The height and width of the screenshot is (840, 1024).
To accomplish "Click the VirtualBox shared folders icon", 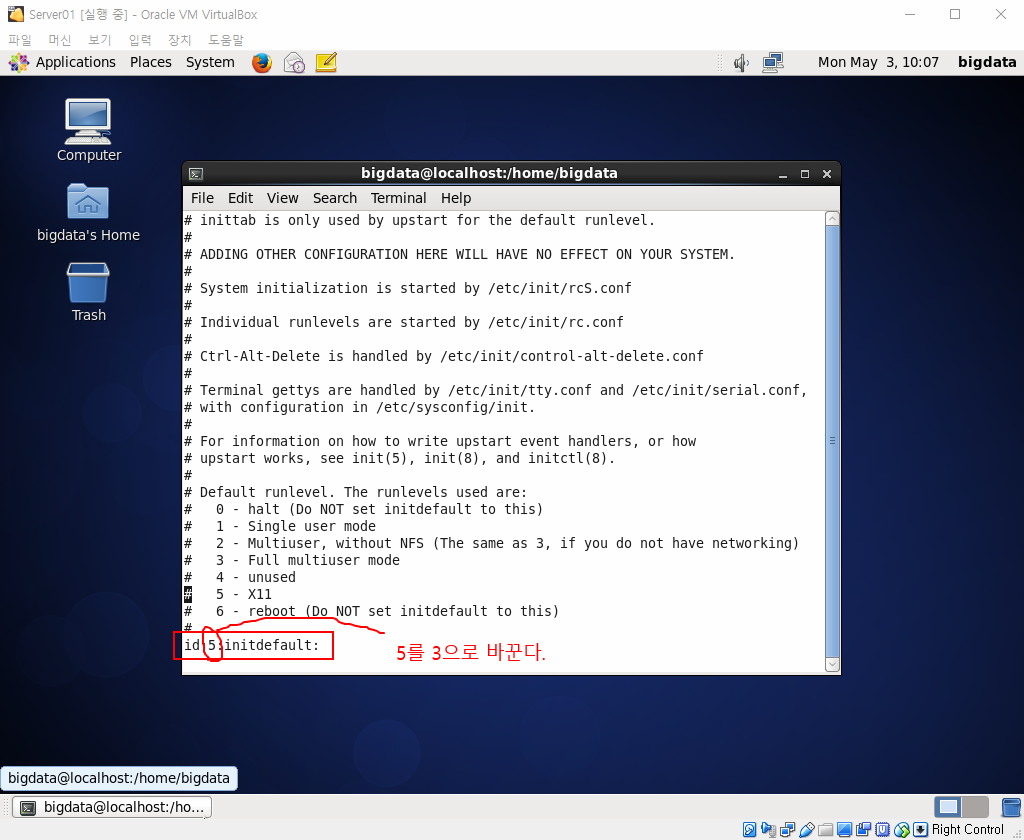I will (x=825, y=830).
